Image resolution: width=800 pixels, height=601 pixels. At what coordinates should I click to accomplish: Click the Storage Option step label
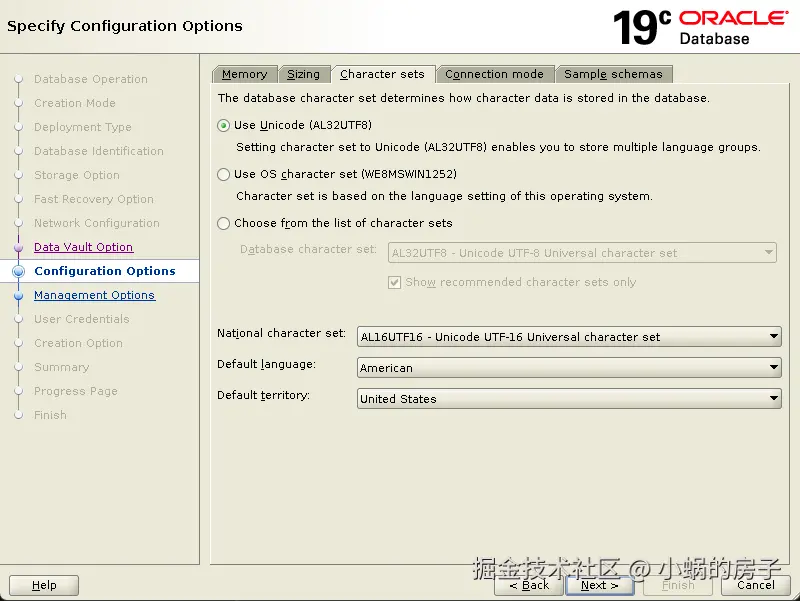coord(77,175)
